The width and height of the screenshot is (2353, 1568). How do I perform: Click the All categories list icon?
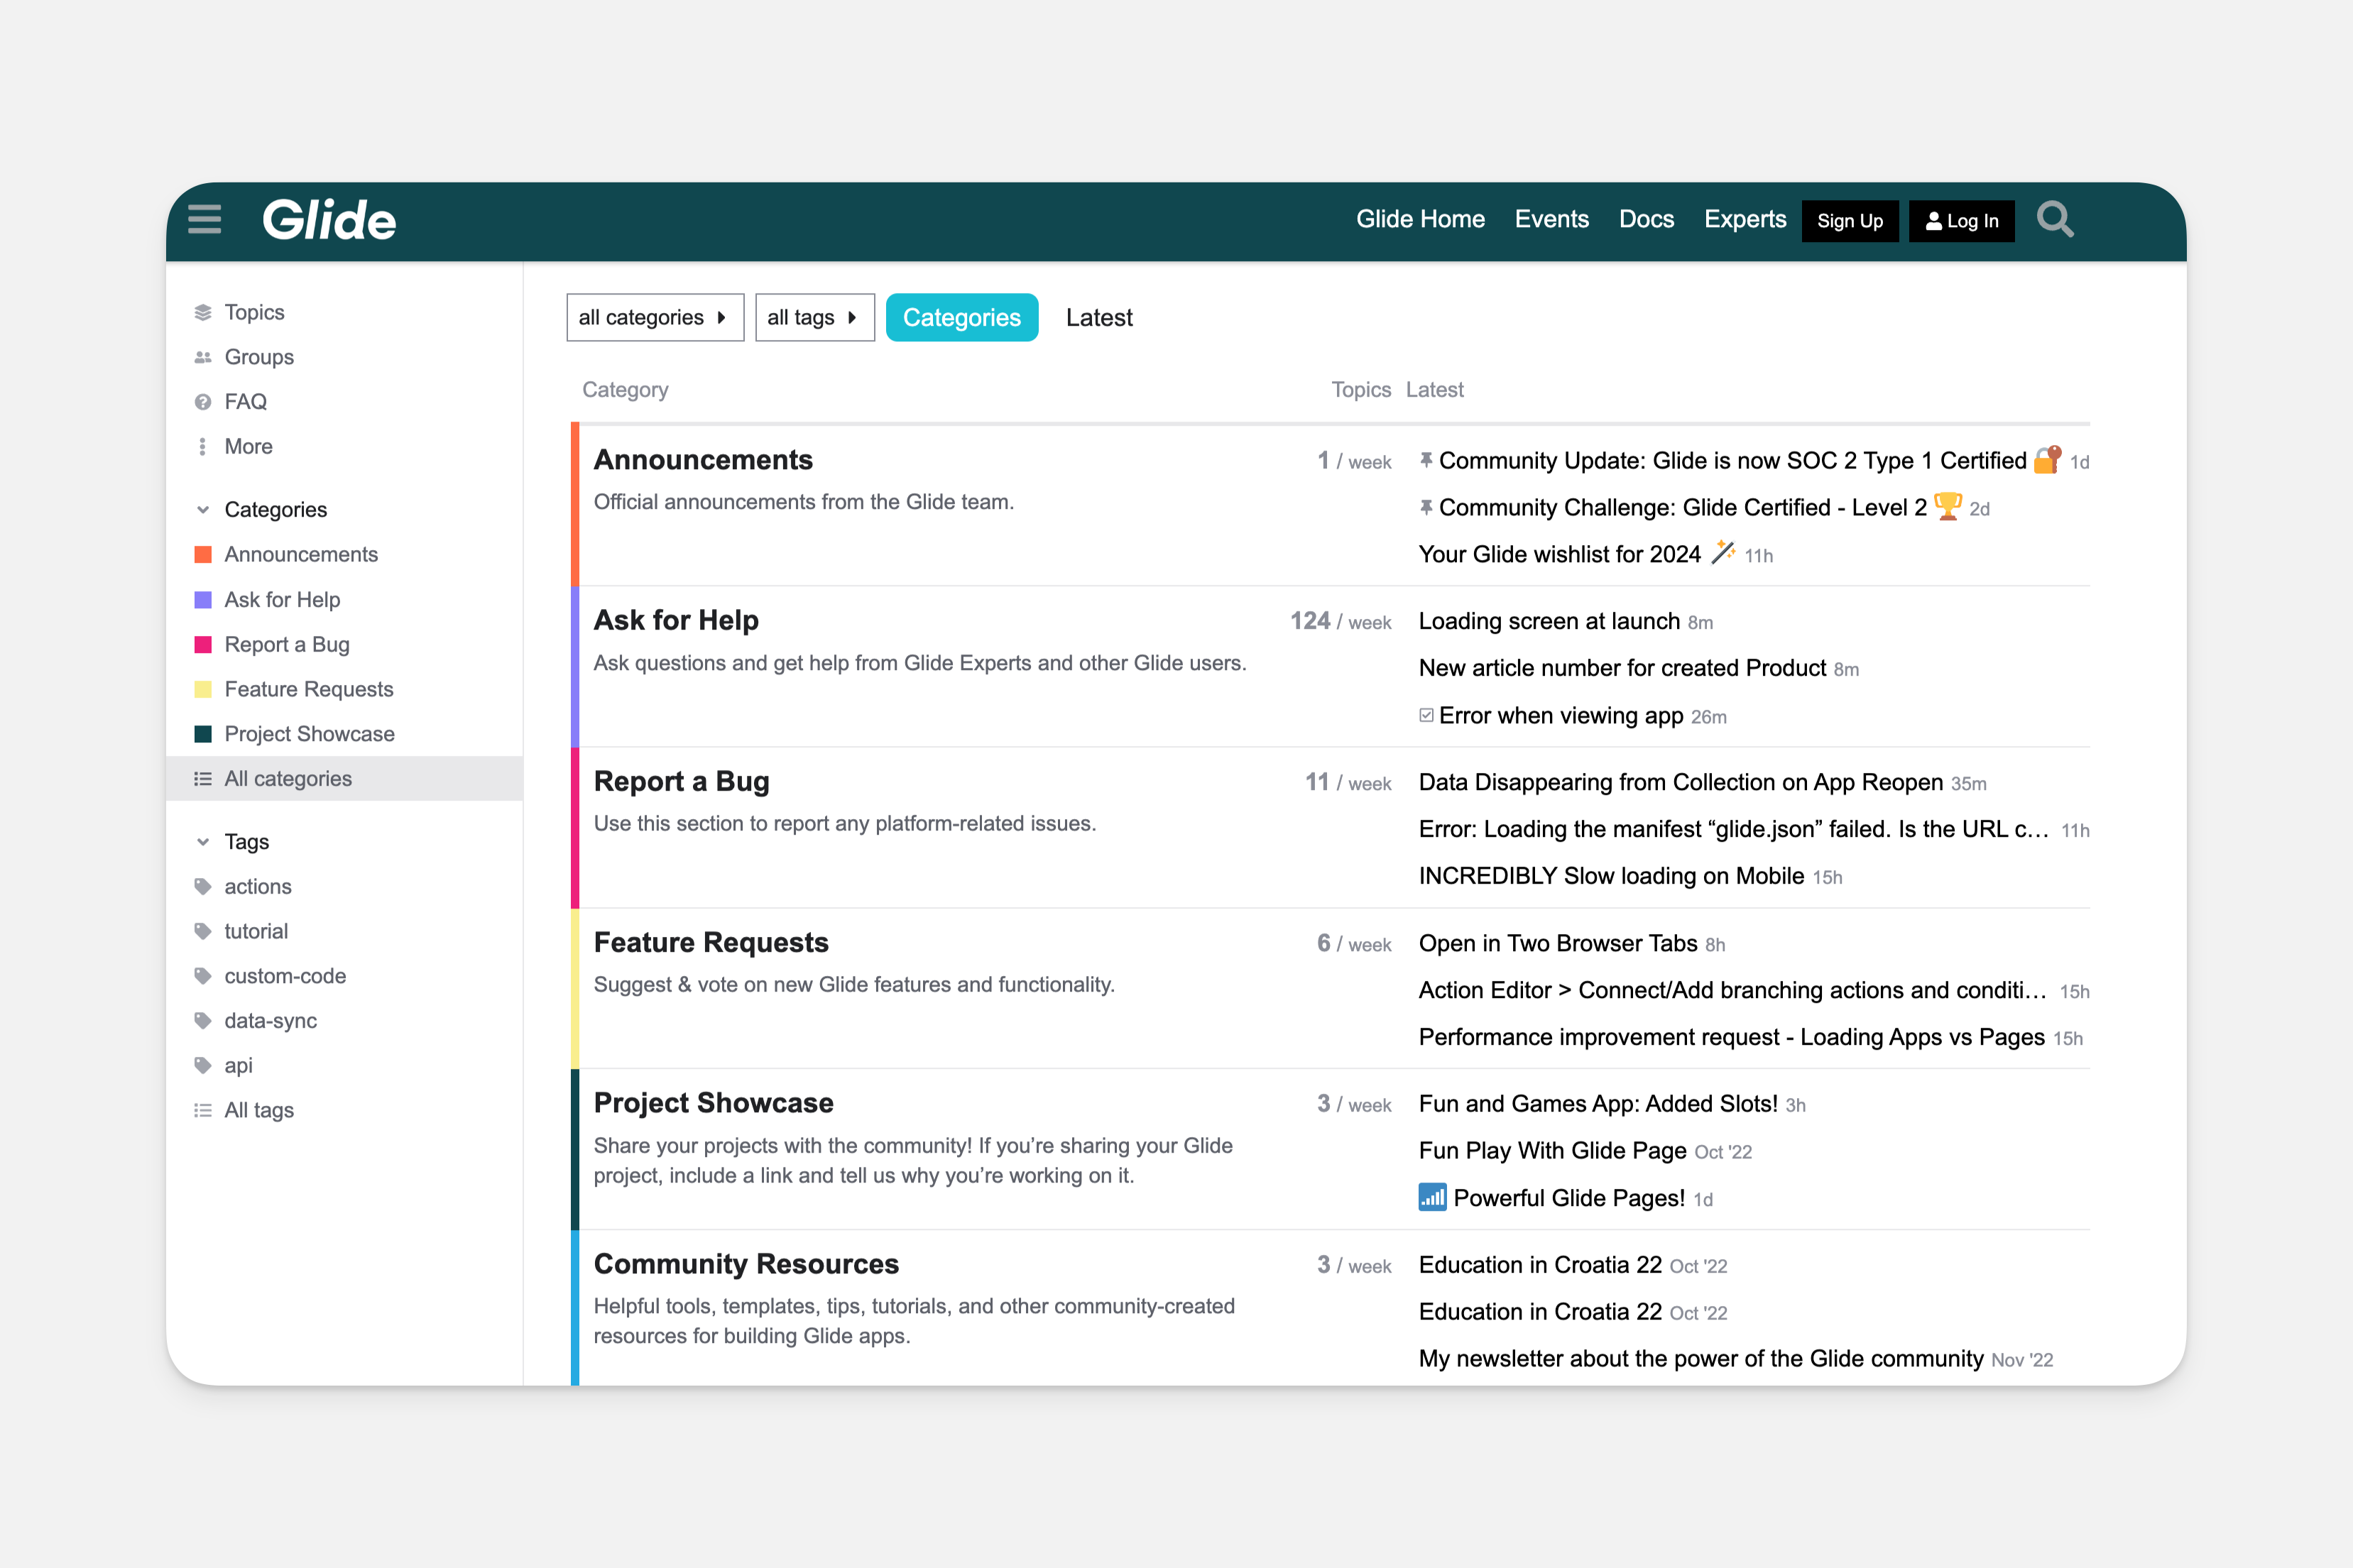point(203,779)
